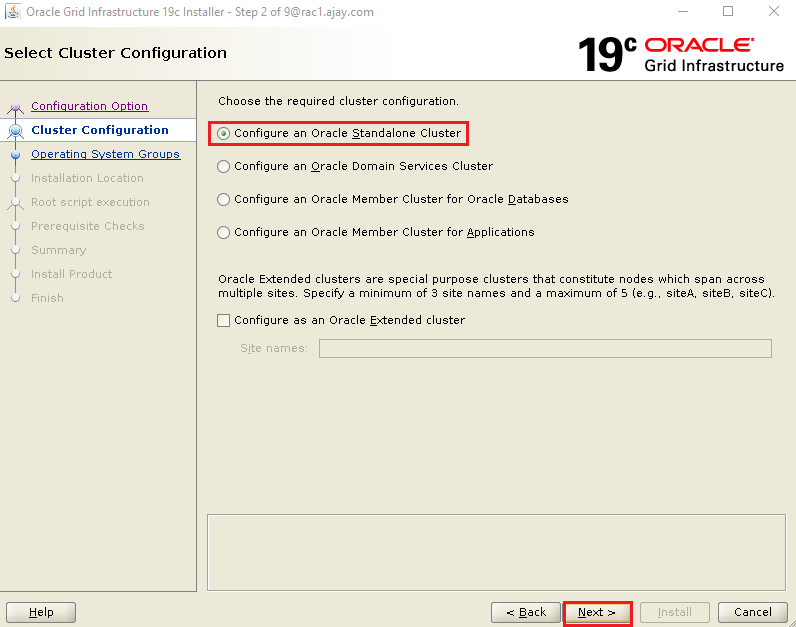Viewport: 796px width, 627px height.
Task: Click the Cluster Configuration current-step marker icon
Action: (x=16, y=131)
